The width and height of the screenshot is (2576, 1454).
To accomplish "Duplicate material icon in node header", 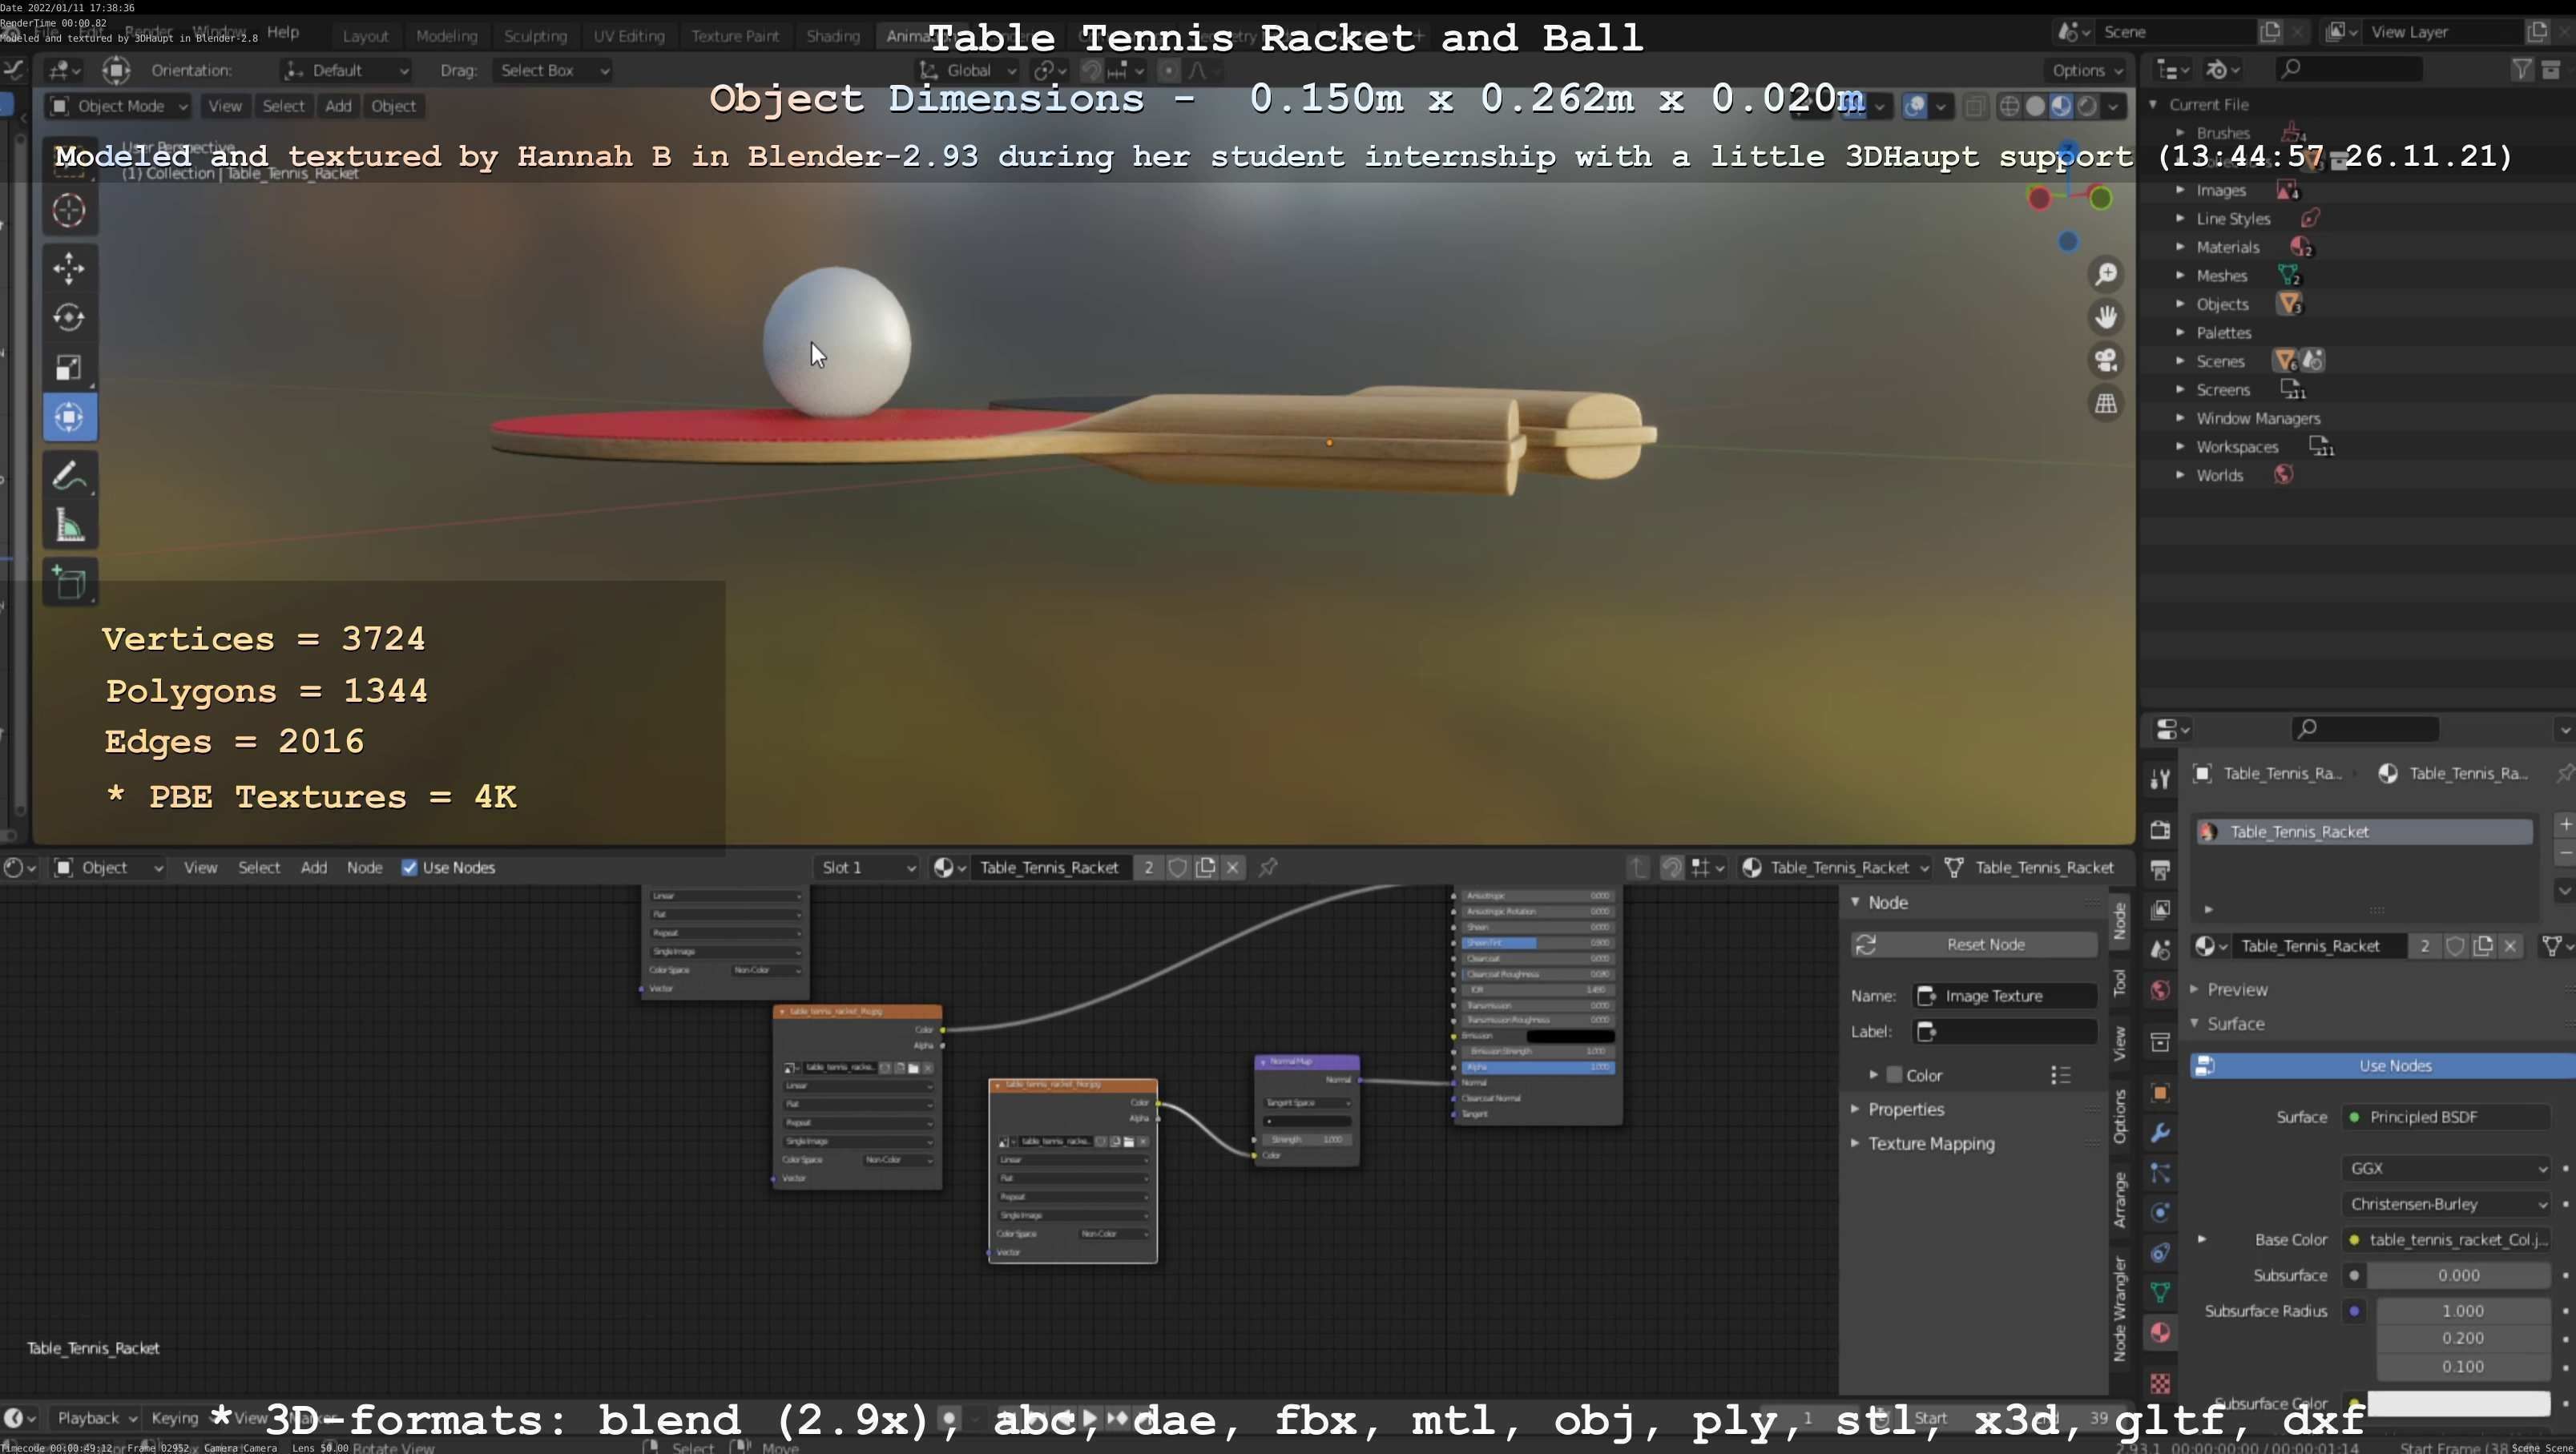I will click(1206, 867).
